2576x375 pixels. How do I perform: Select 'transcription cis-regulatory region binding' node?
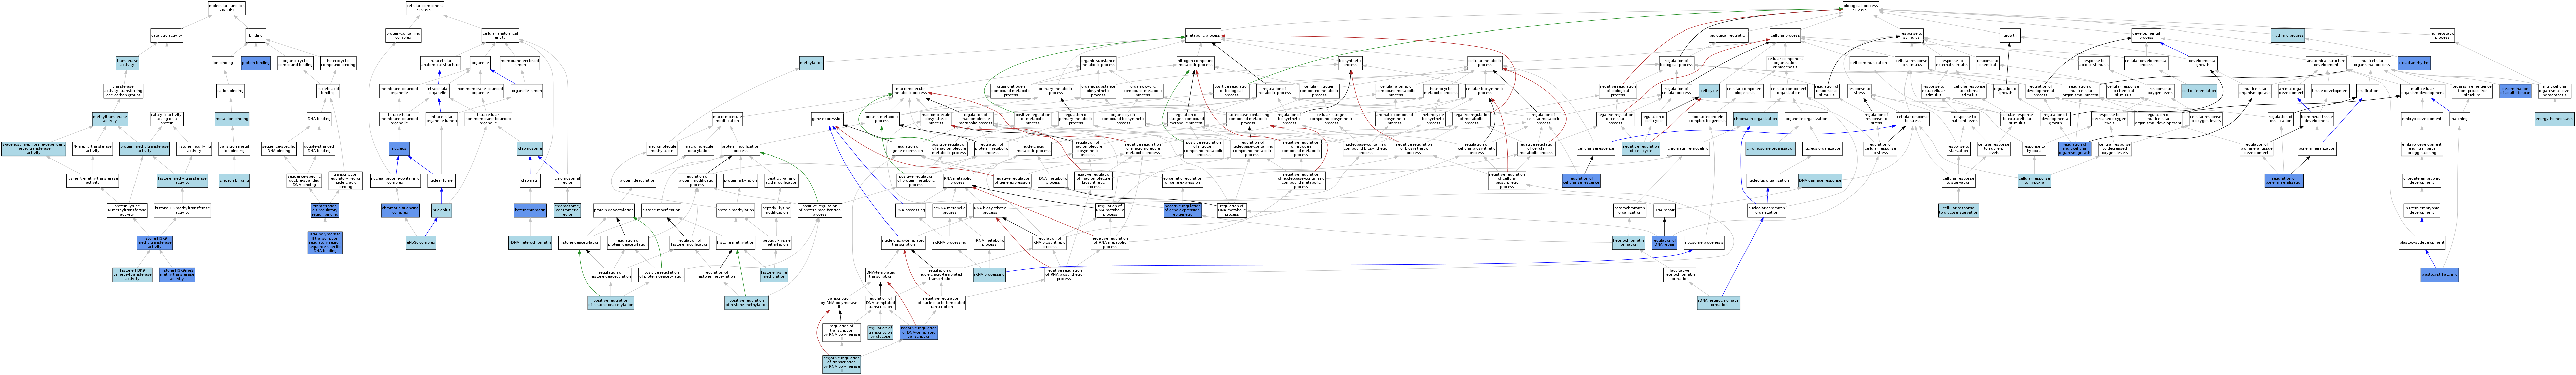point(325,211)
